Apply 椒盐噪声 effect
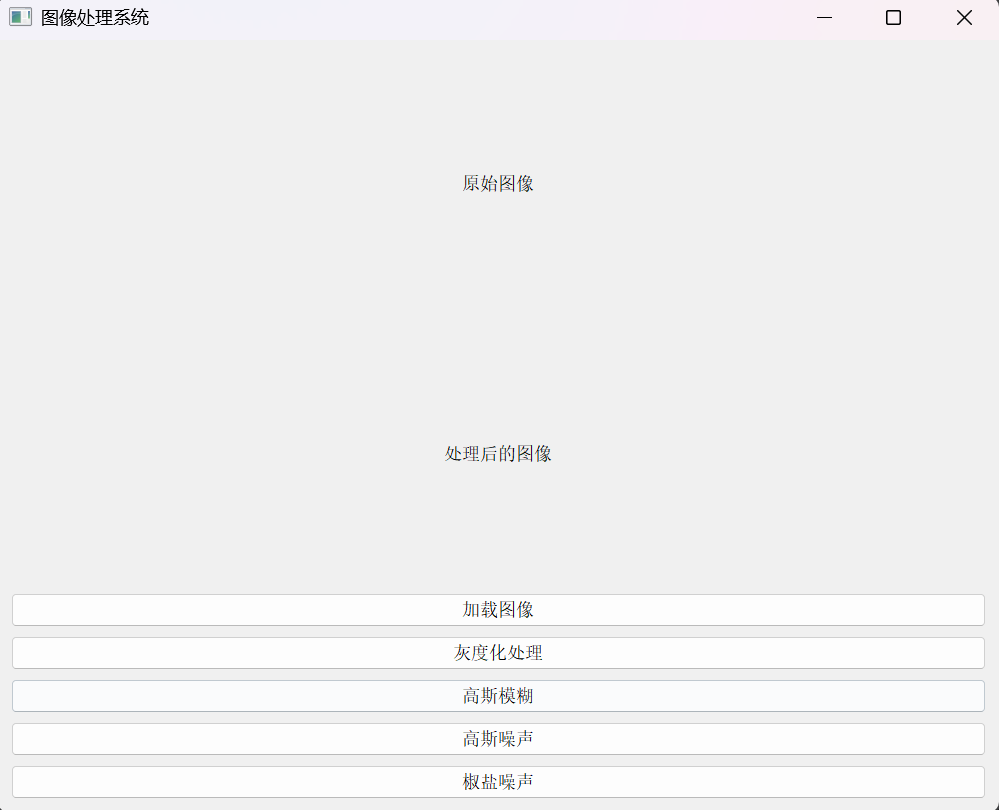Viewport: 999px width, 810px height. (x=498, y=782)
